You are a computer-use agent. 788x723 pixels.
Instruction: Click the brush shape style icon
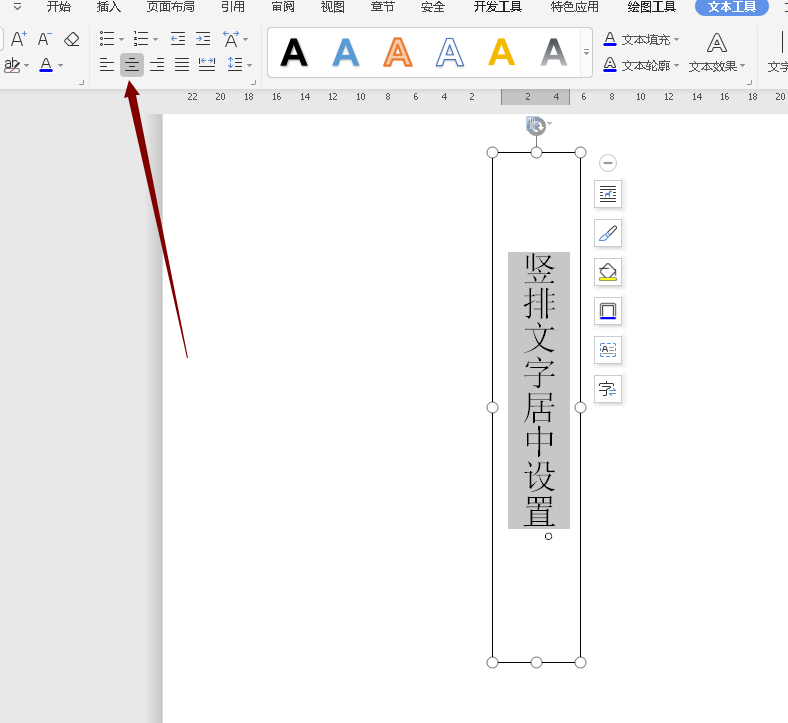(x=607, y=233)
